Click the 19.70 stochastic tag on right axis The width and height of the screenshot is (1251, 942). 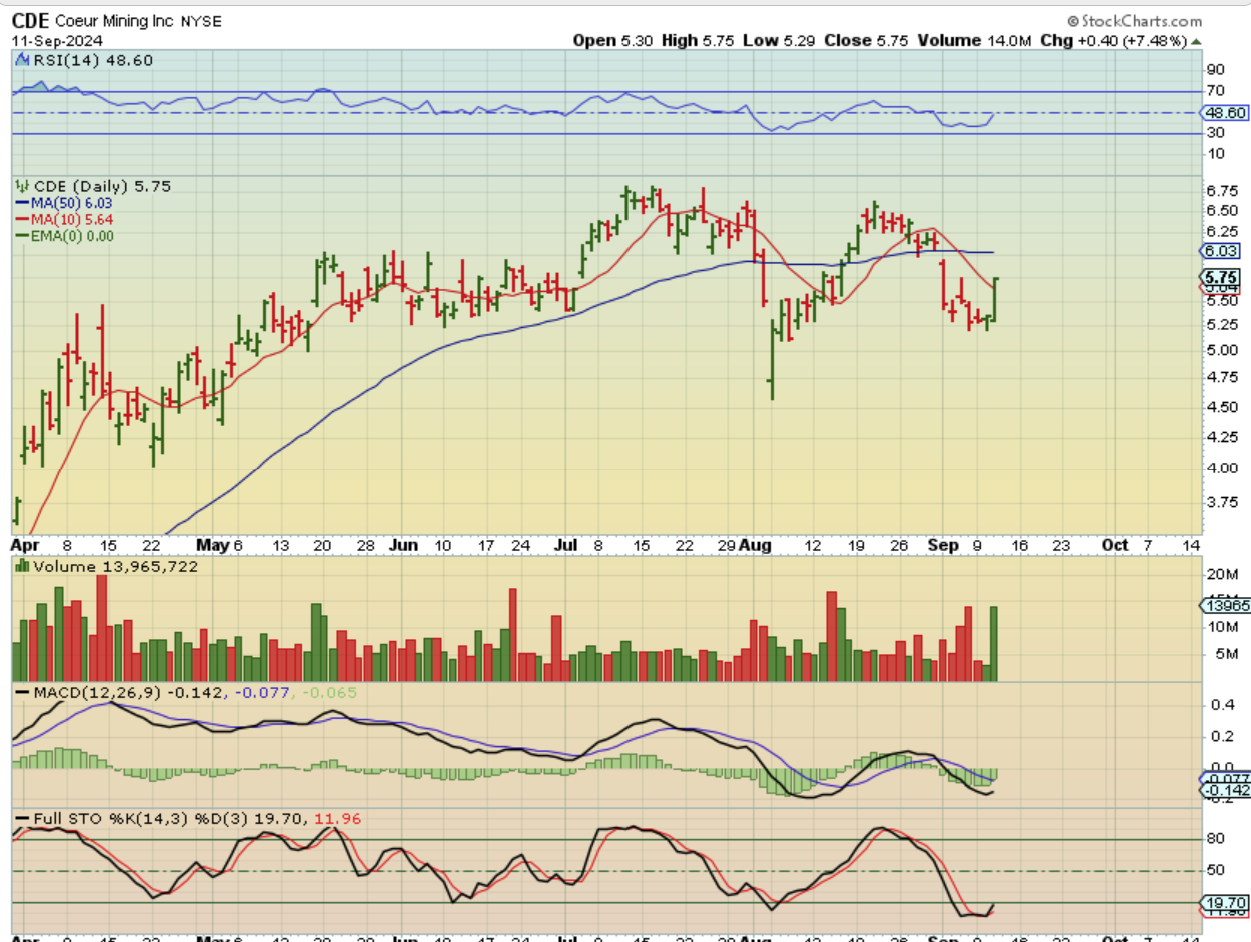1222,901
